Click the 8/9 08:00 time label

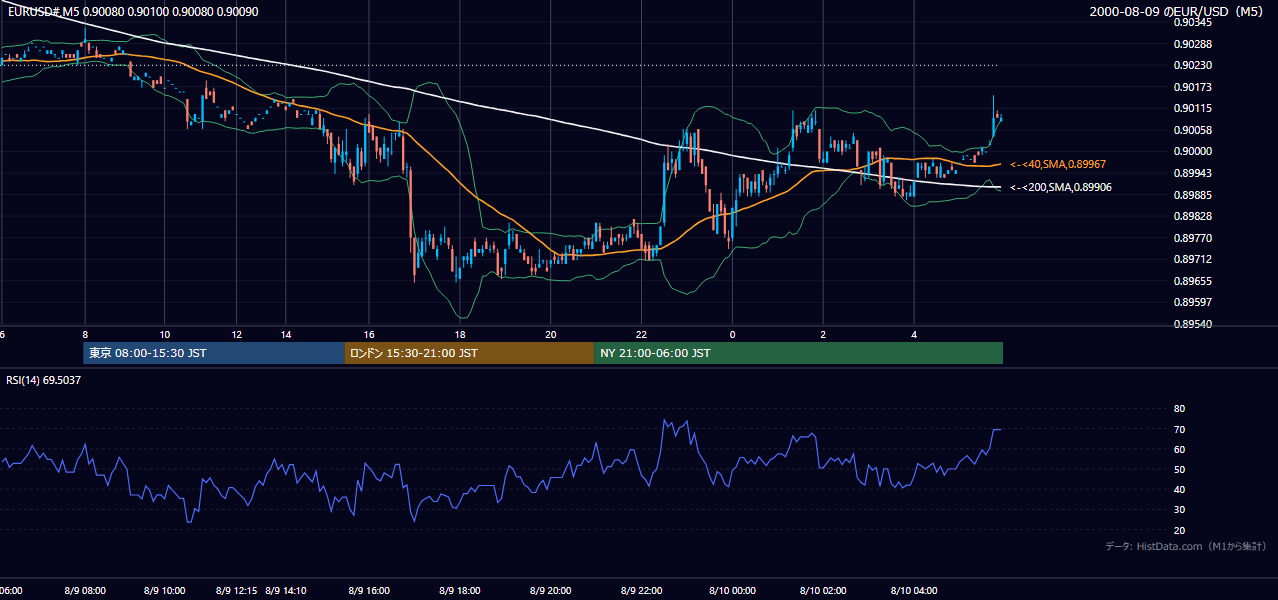(84, 590)
